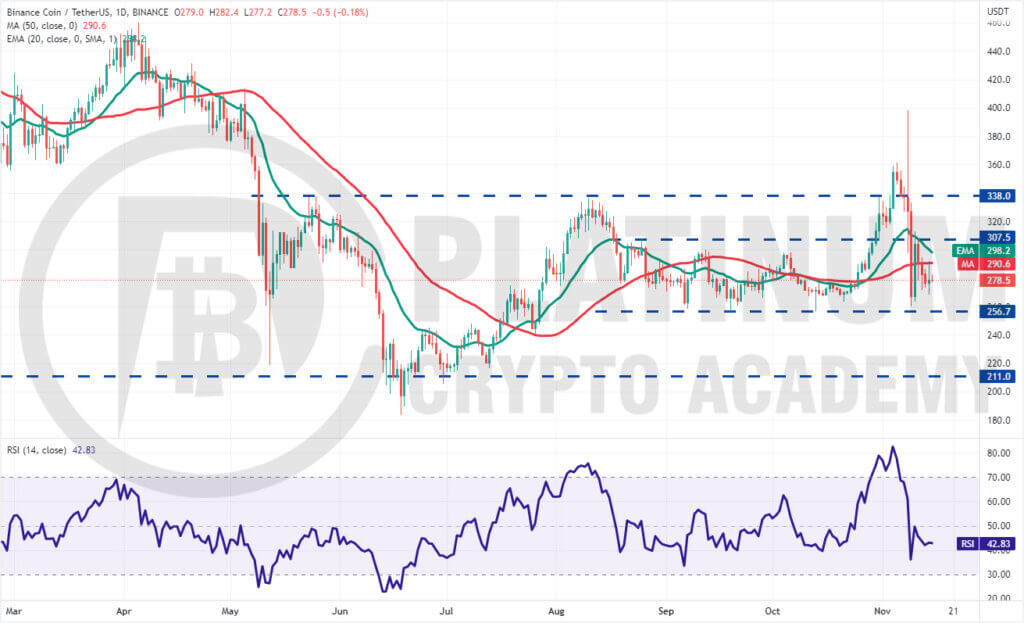The image size is (1024, 623).
Task: Click the 290.6 value in MA legend
Action: pyautogui.click(x=95, y=25)
